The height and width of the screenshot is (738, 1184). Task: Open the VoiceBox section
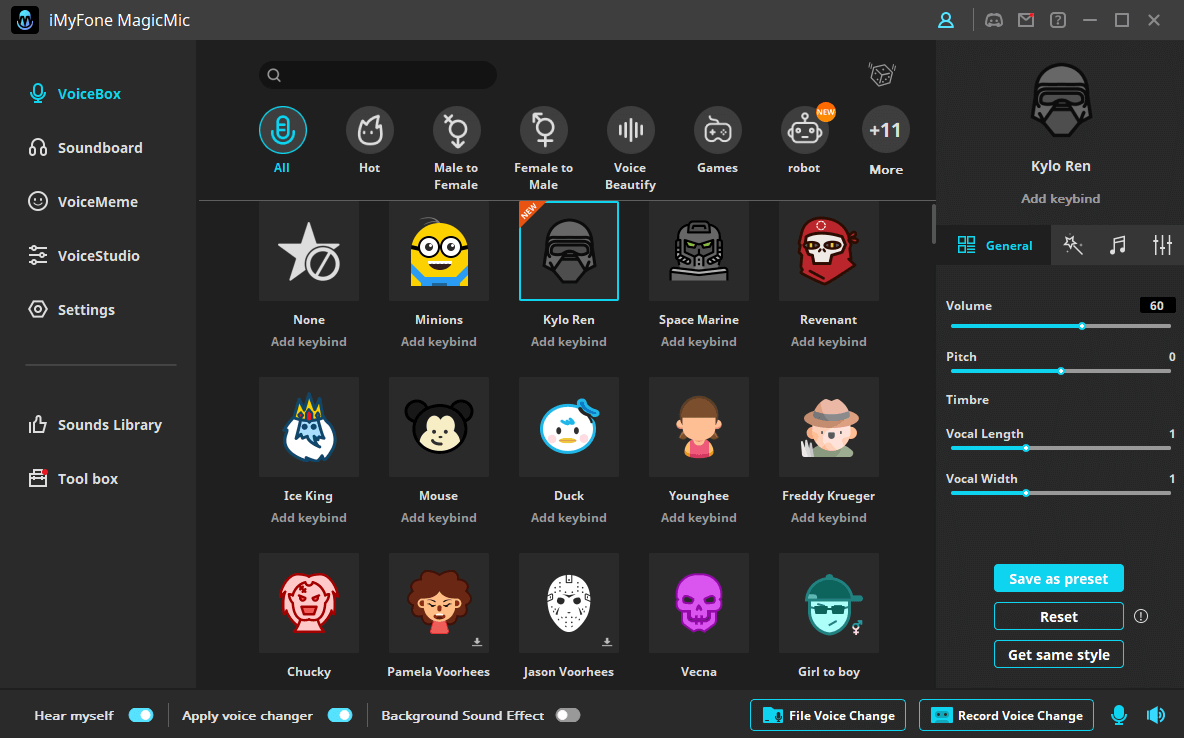76,94
